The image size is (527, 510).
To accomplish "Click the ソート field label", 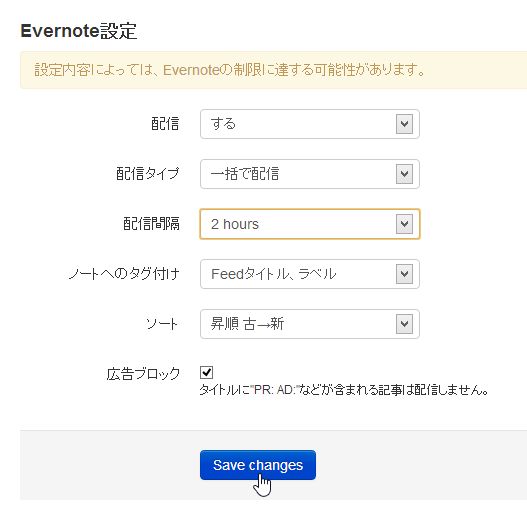I will click(162, 324).
